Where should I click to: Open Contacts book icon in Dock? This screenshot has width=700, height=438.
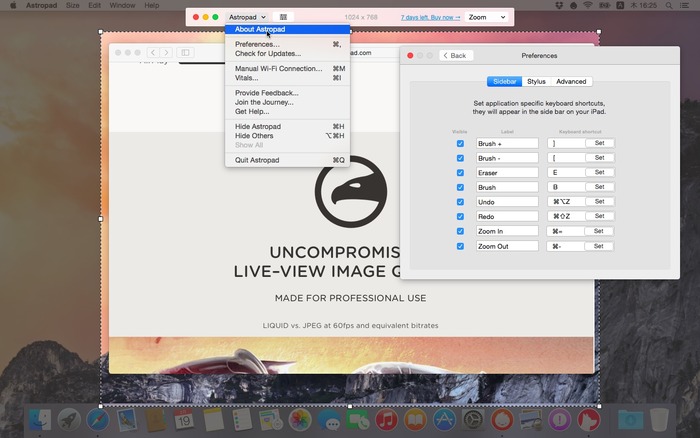click(155, 420)
